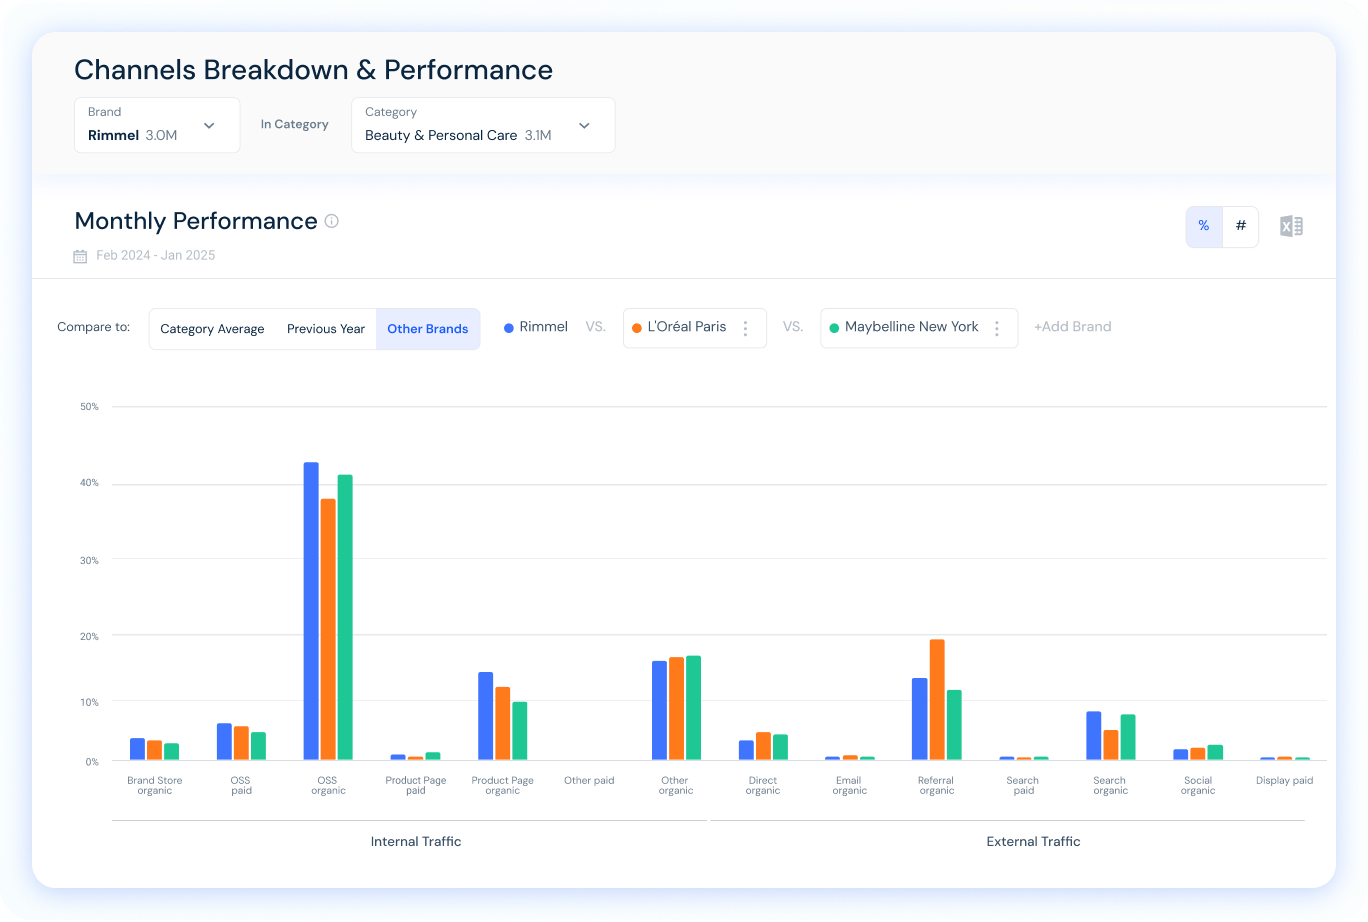Switch to numeric view with the # icon
This screenshot has height=922, width=1368.
pos(1240,226)
